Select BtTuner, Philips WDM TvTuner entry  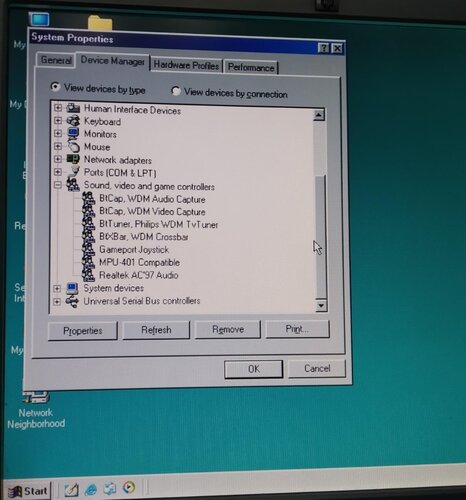point(159,224)
